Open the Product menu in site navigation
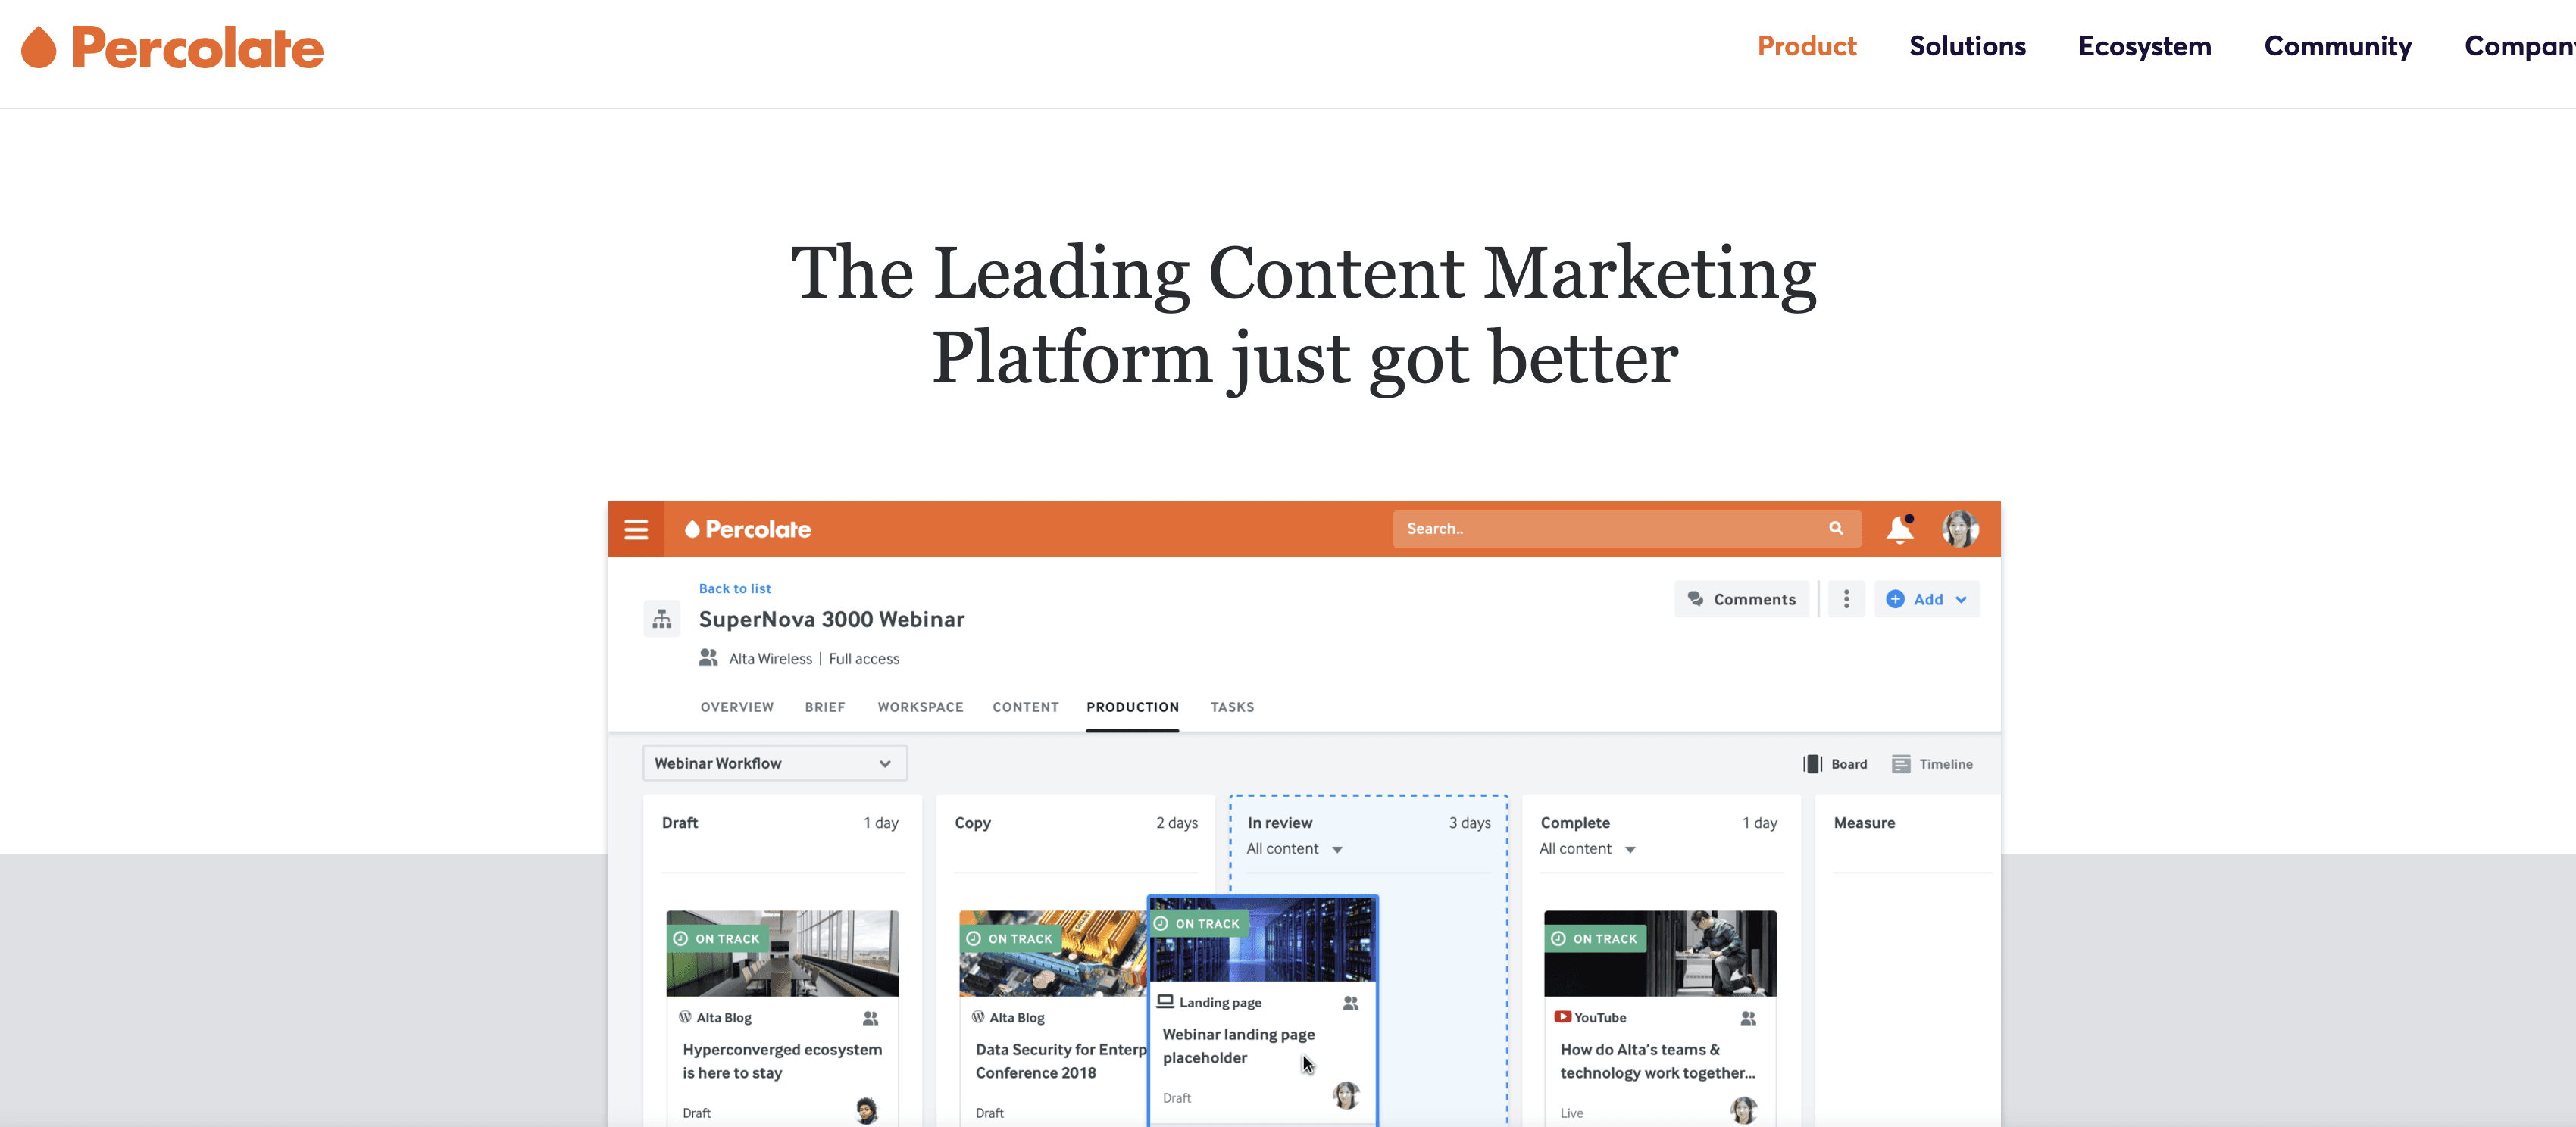Viewport: 2576px width, 1127px height. (1806, 46)
